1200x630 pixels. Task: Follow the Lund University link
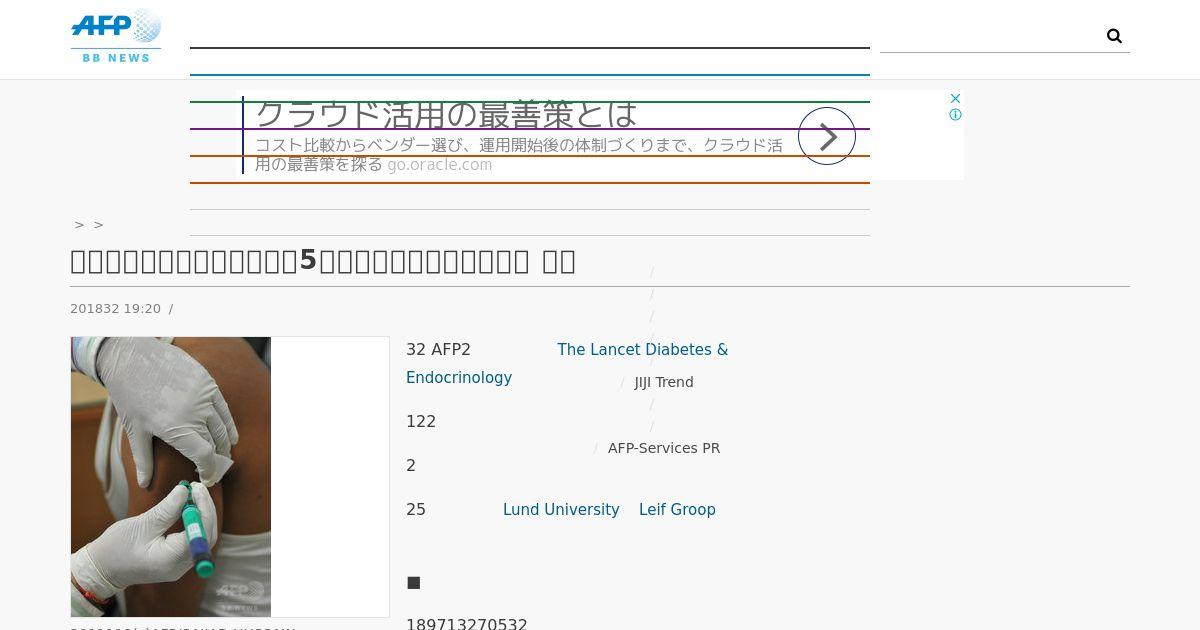pos(561,510)
